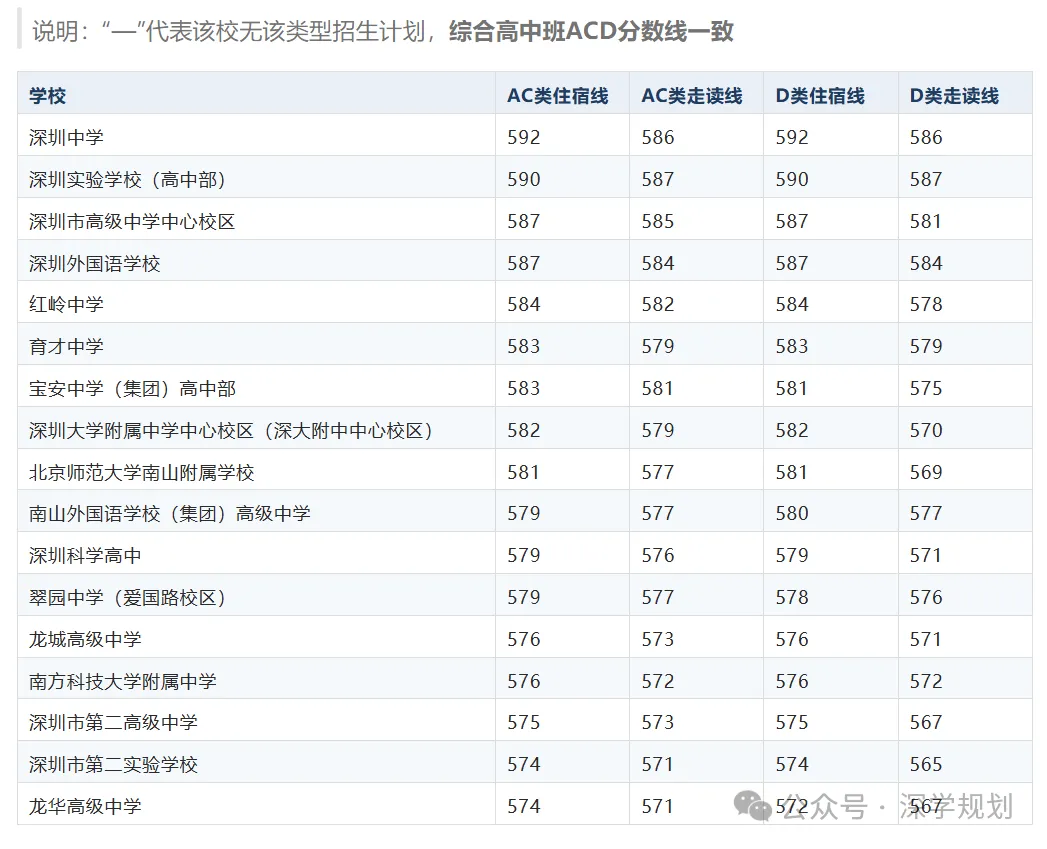Click the AC类住宿线 column header
The width and height of the screenshot is (1047, 849).
click(x=558, y=96)
